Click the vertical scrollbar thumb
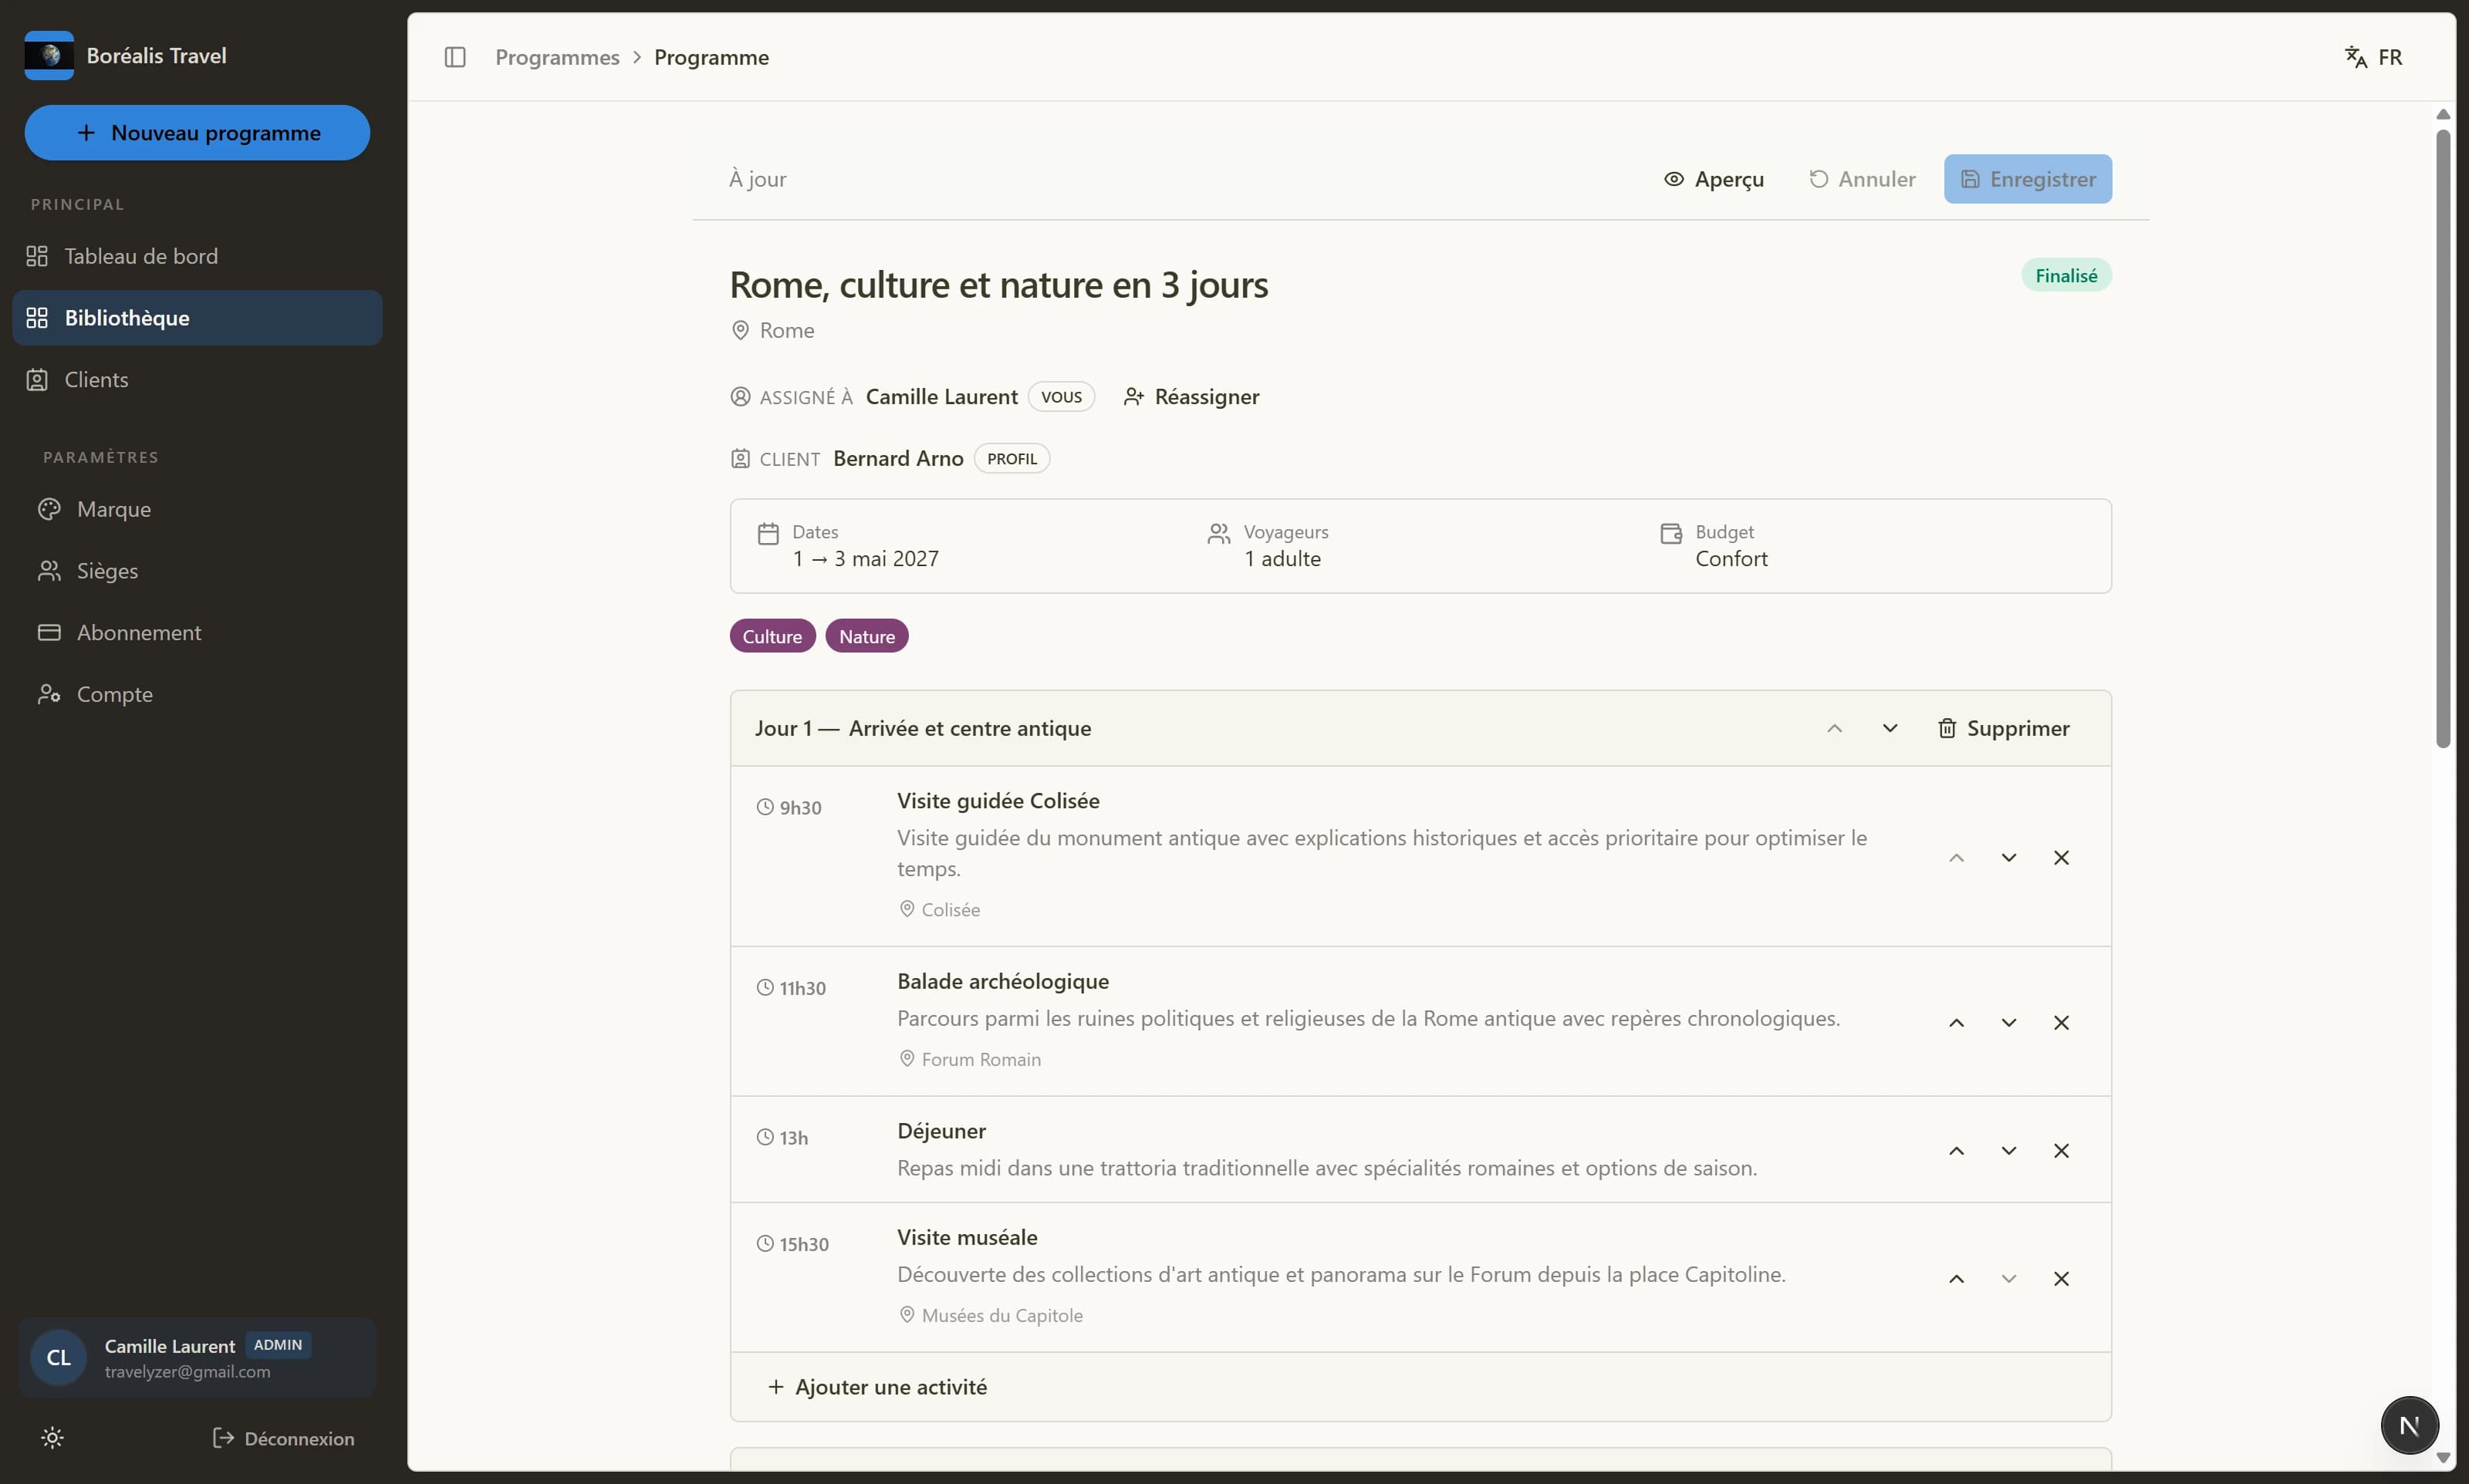 (2443, 438)
